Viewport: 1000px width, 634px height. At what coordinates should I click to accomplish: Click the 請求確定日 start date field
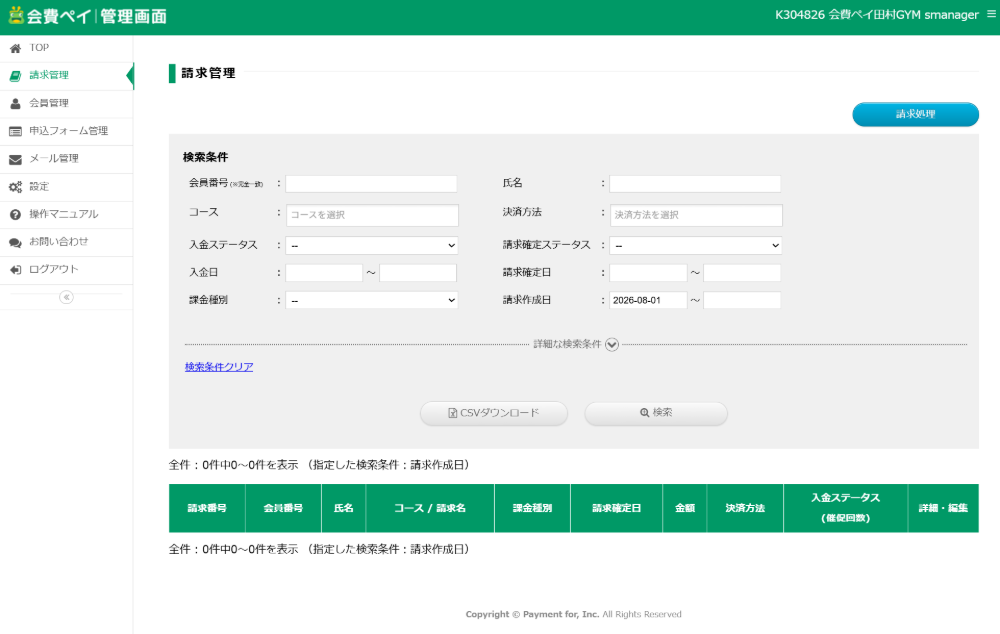(x=648, y=273)
